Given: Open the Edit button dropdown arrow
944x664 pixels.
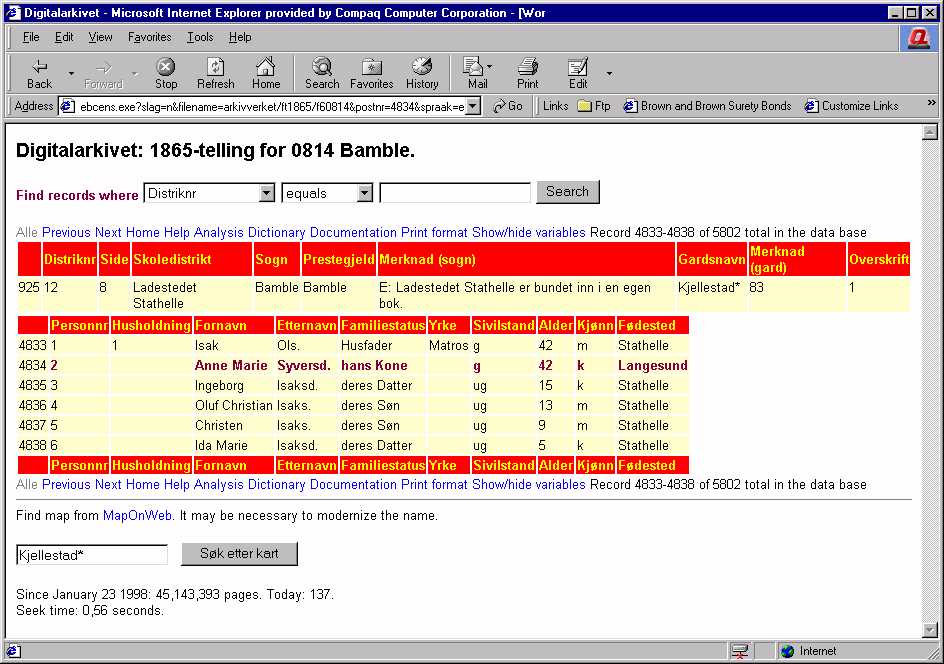Looking at the screenshot, I should pyautogui.click(x=609, y=73).
